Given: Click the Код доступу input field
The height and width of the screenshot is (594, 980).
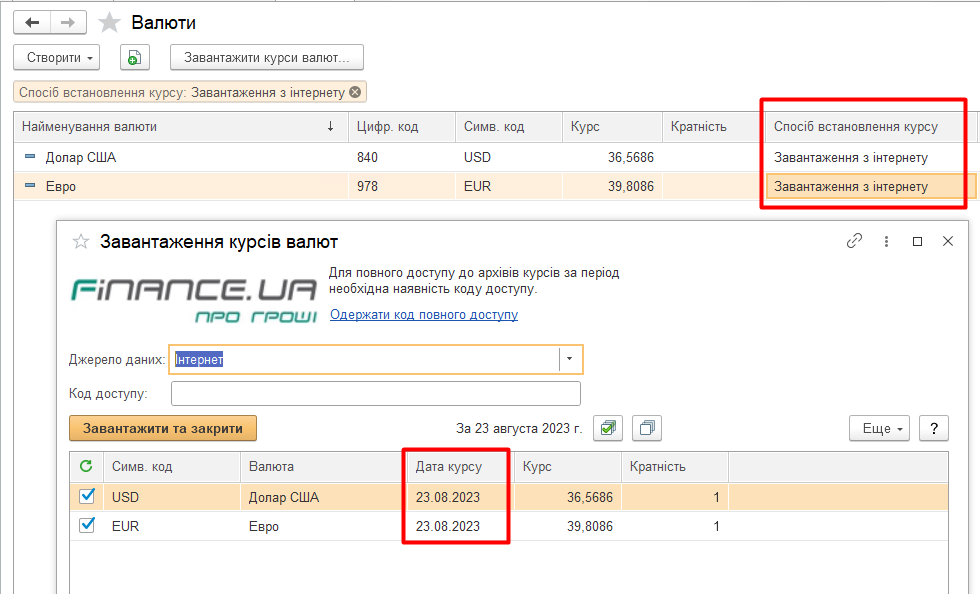Looking at the screenshot, I should (x=375, y=393).
